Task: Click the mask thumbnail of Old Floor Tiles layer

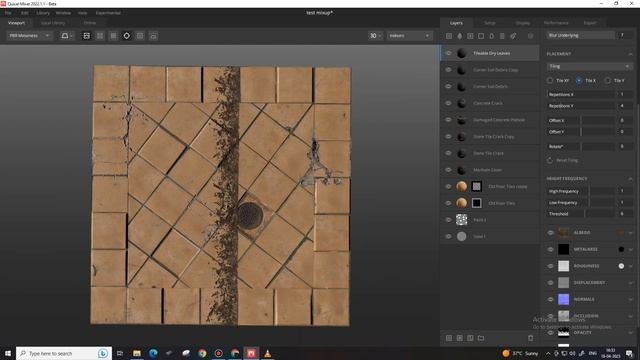Action: coord(476,203)
